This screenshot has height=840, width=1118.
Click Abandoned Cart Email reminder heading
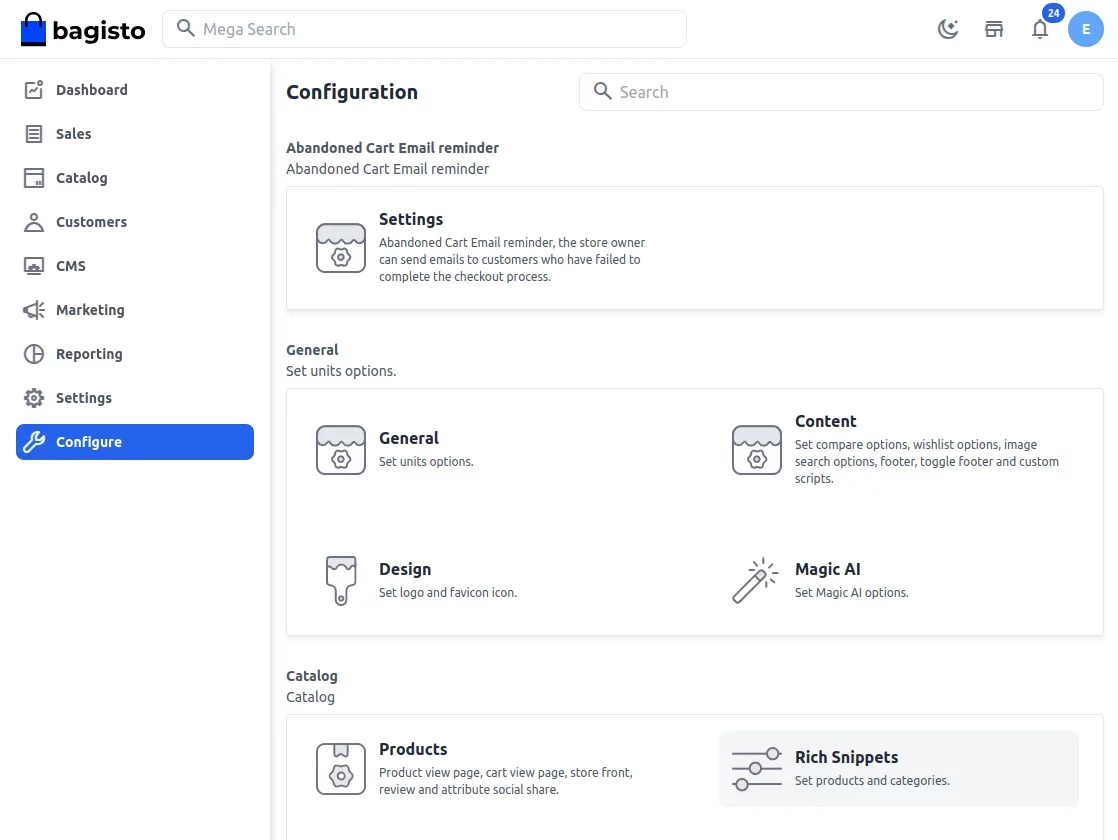click(392, 148)
